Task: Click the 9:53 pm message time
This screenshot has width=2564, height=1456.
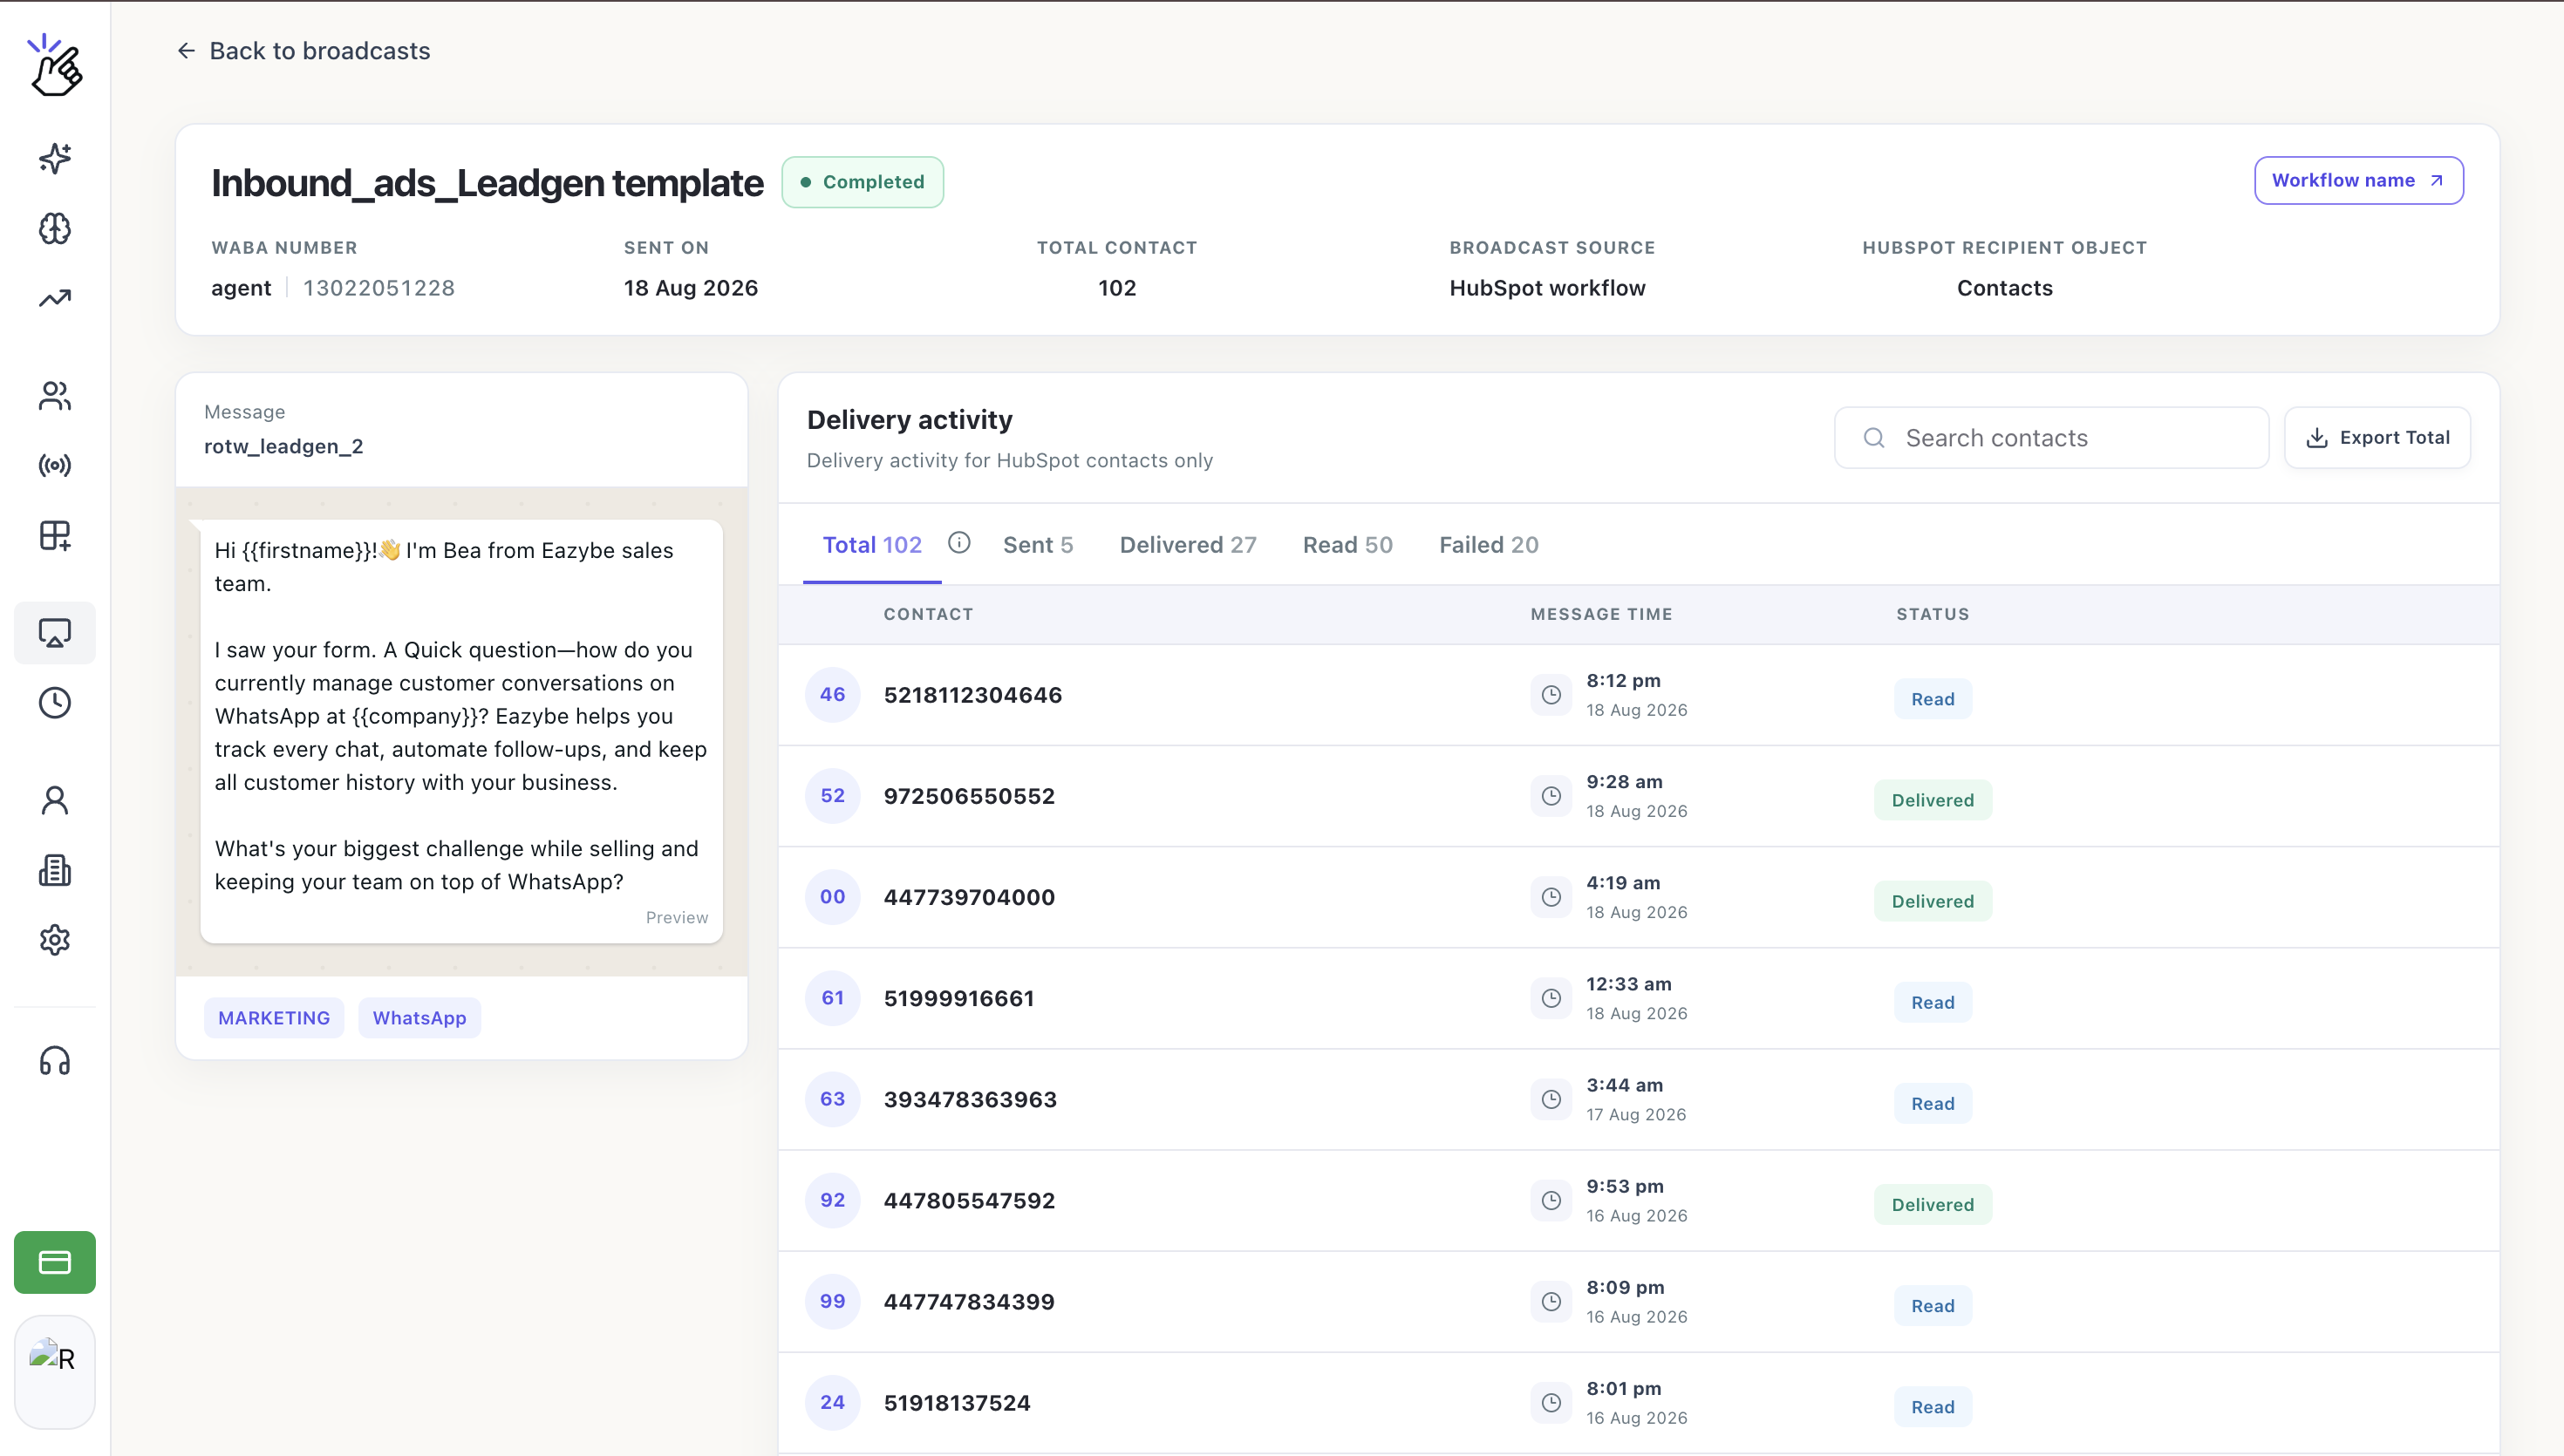Action: 1624,1186
